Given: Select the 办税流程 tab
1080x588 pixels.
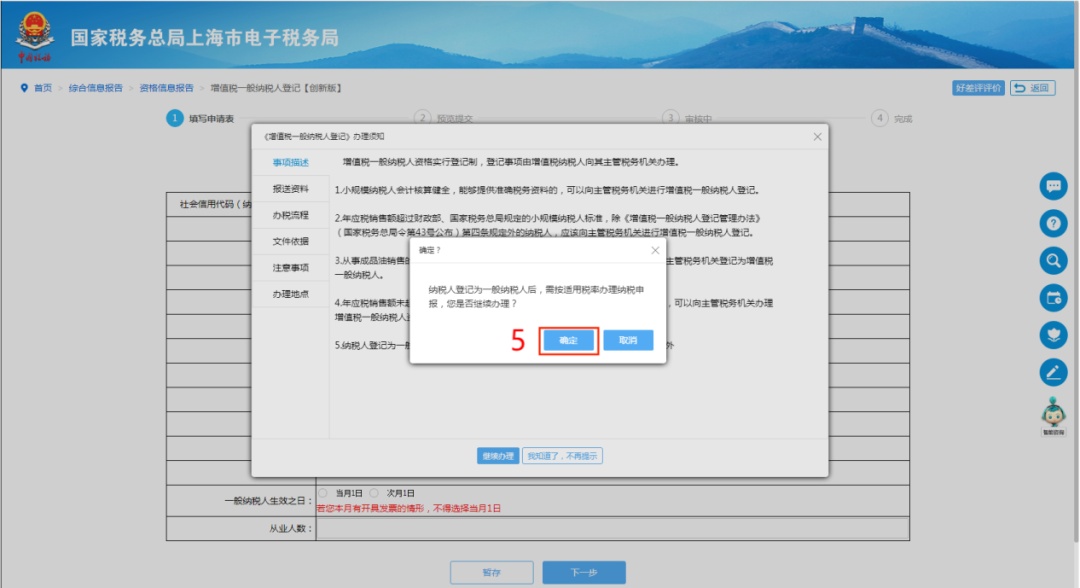Looking at the screenshot, I should tap(291, 215).
